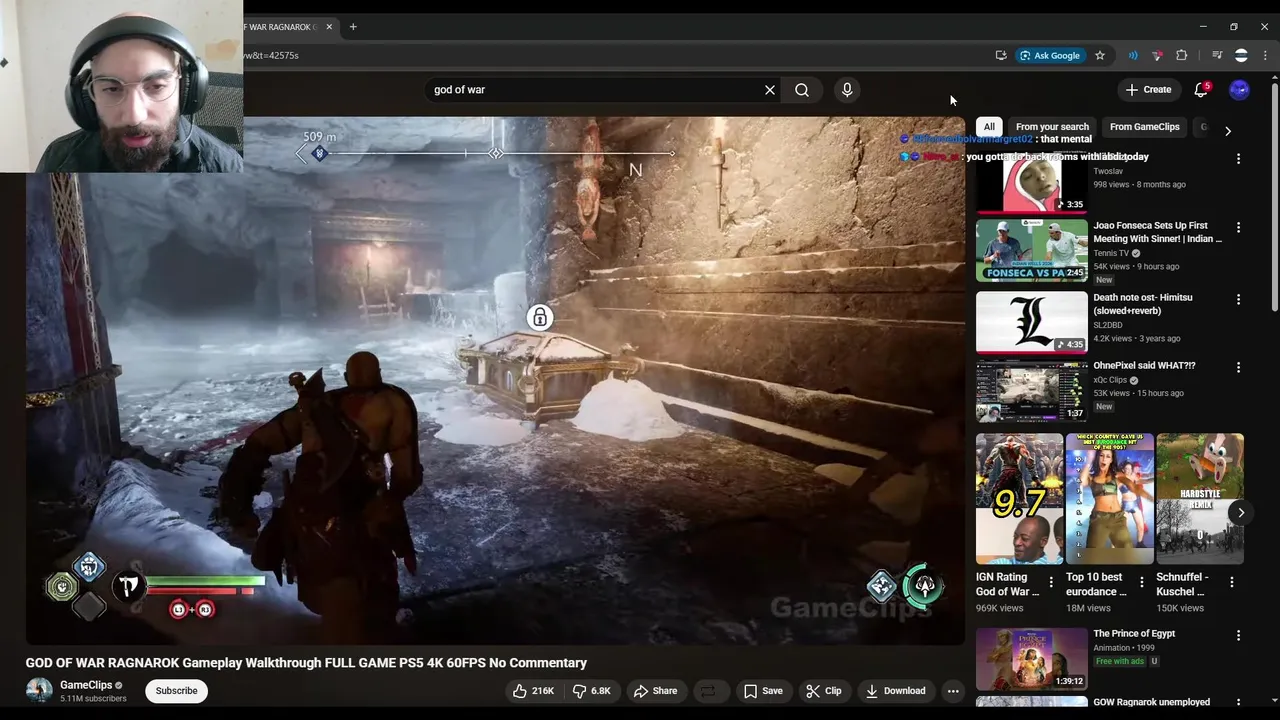Click the GOW Ragnarok unemployed title
Viewport: 1280px width, 720px height.
(x=1151, y=702)
